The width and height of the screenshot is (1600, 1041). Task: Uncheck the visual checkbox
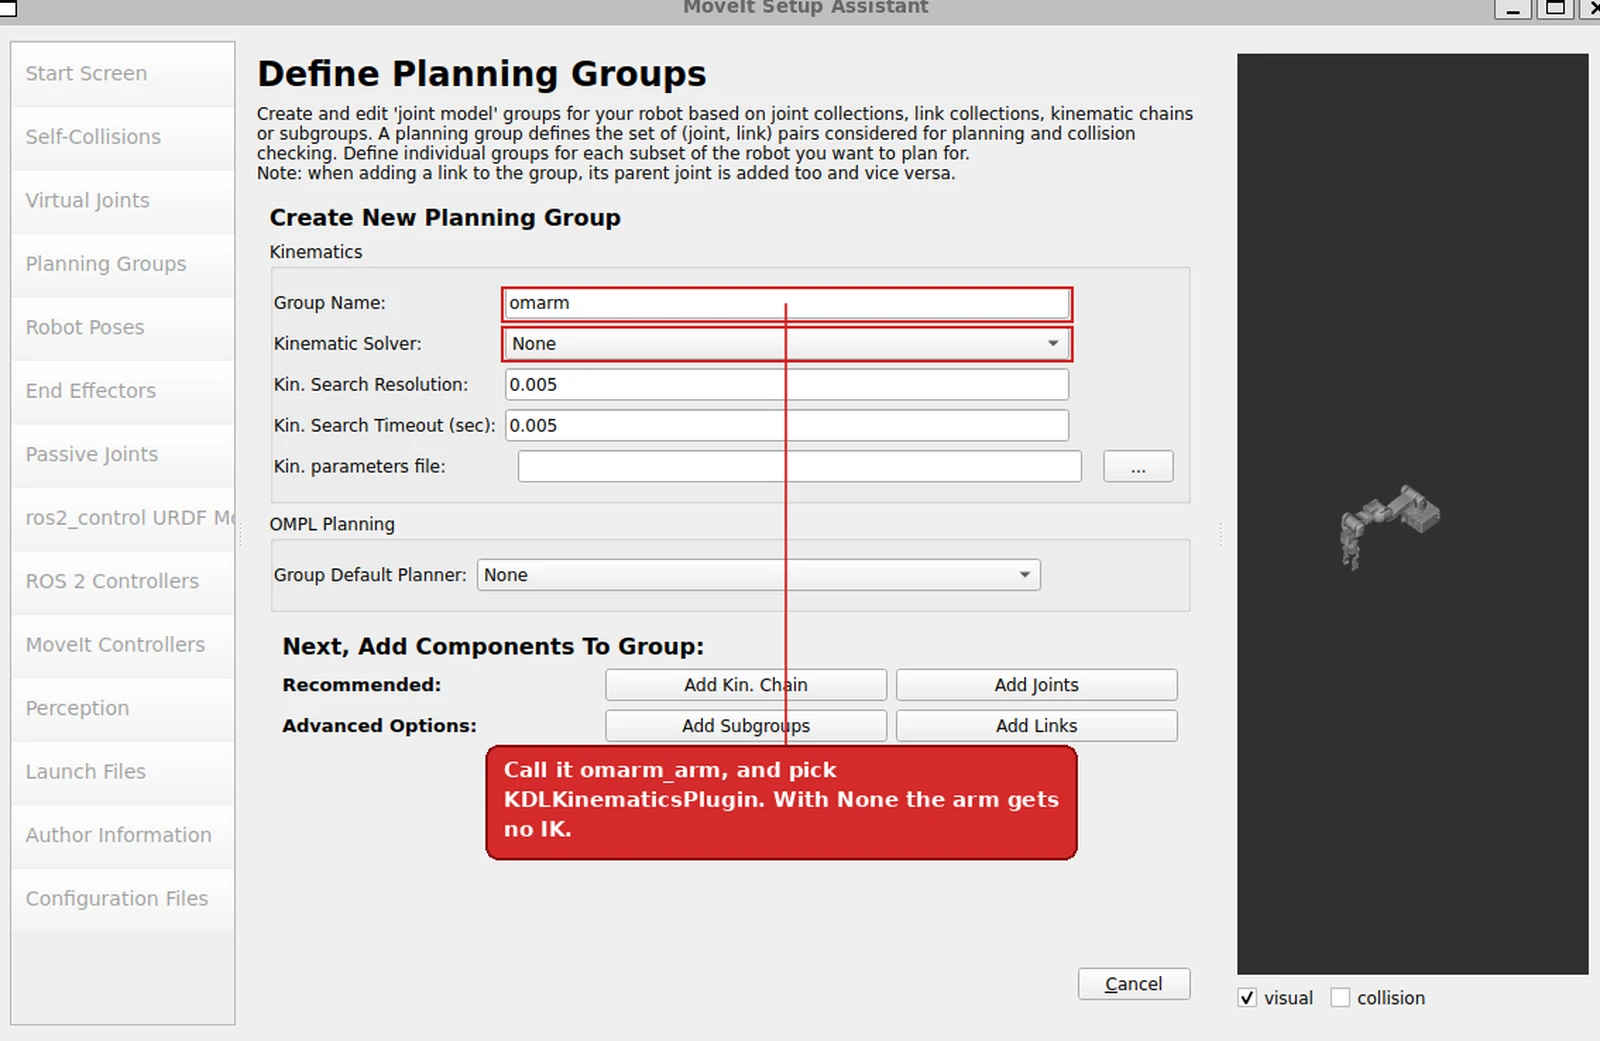1247,998
